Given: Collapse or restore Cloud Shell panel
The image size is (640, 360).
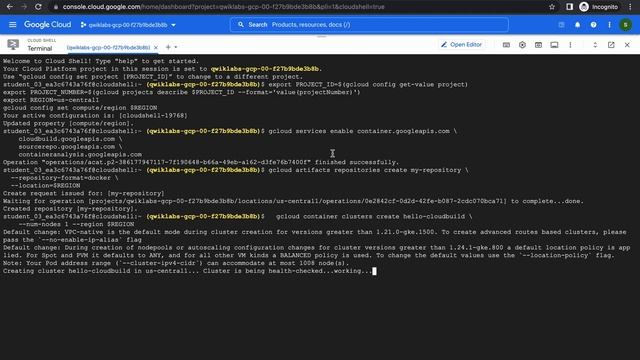Looking at the screenshot, I should coord(595,45).
